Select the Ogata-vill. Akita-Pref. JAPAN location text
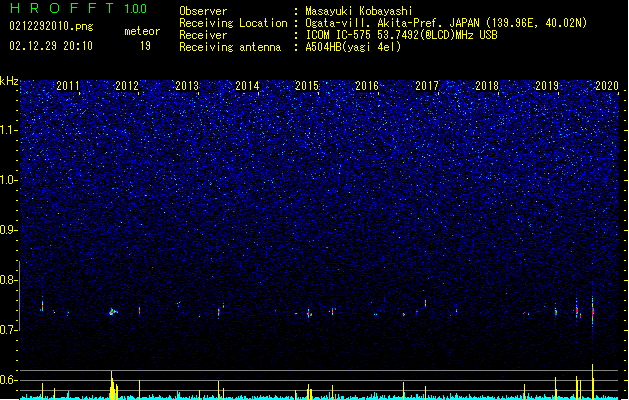629x400 pixels. click(x=446, y=23)
